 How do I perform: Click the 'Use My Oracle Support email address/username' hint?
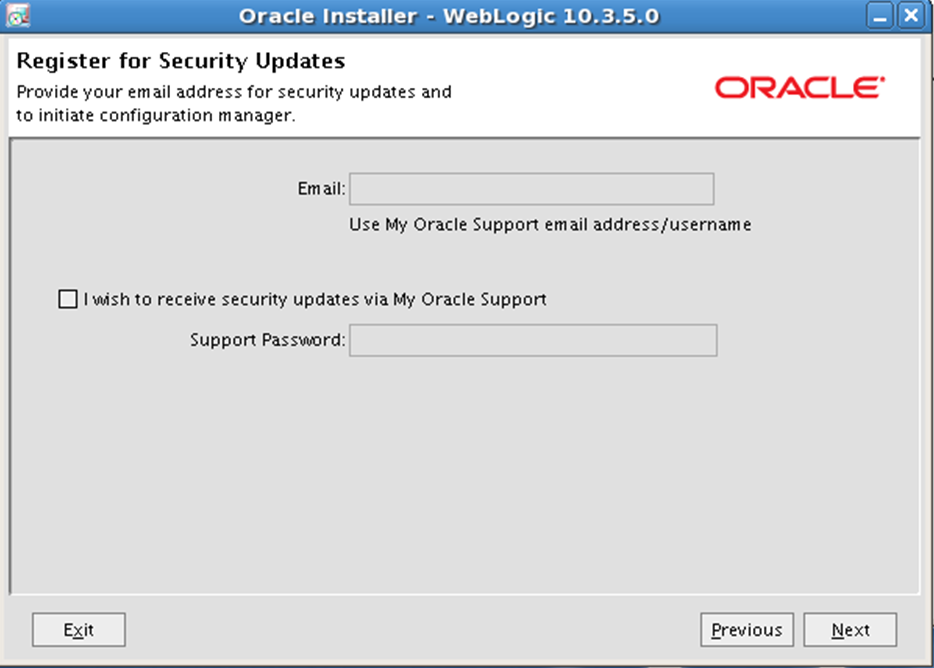[550, 225]
